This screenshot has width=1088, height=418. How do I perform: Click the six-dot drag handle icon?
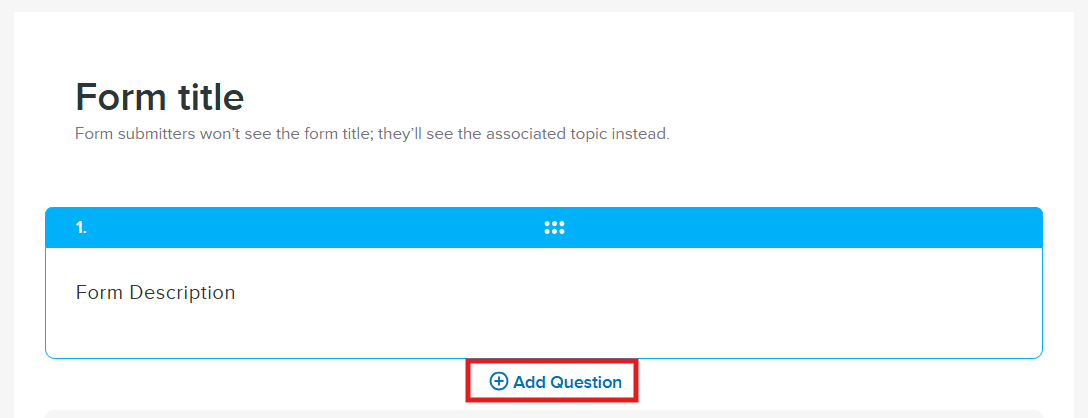click(x=554, y=228)
